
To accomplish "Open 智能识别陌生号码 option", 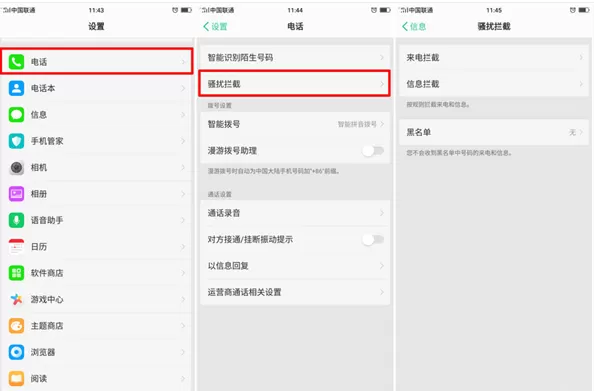I will (295, 58).
